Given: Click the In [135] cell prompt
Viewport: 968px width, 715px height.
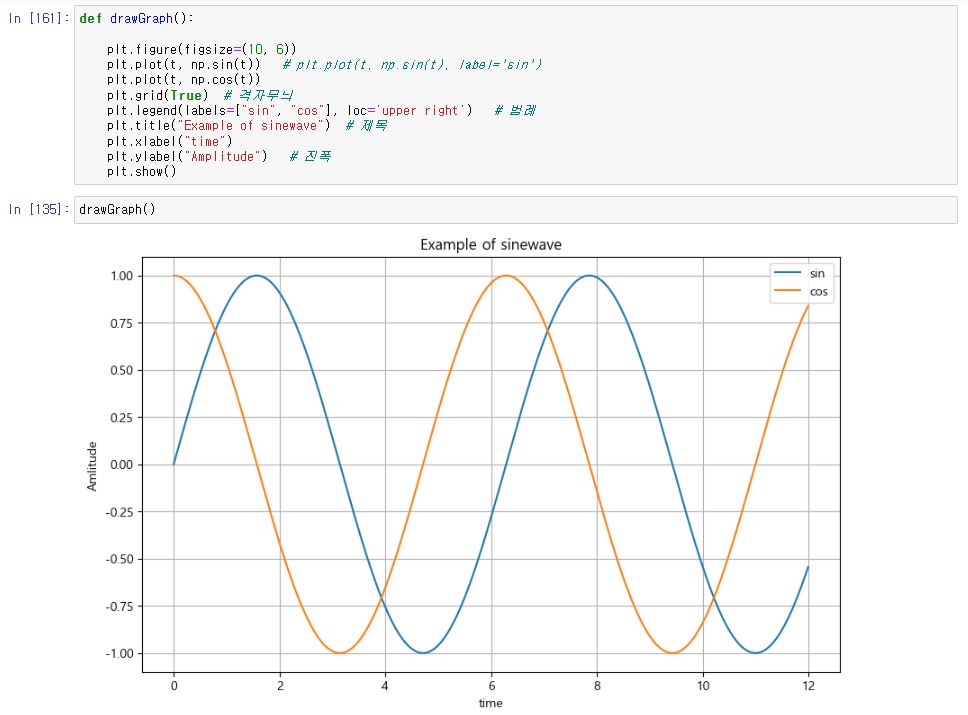Looking at the screenshot, I should [39, 209].
